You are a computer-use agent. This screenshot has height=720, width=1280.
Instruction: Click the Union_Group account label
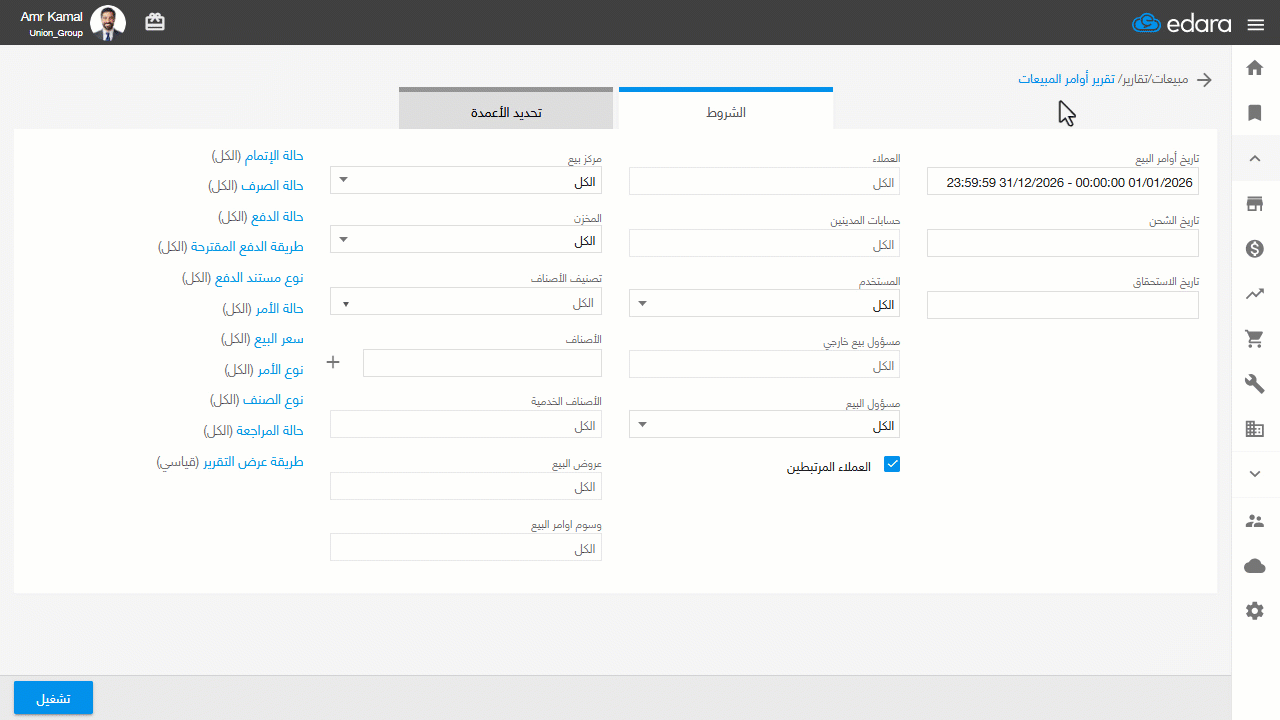click(56, 33)
